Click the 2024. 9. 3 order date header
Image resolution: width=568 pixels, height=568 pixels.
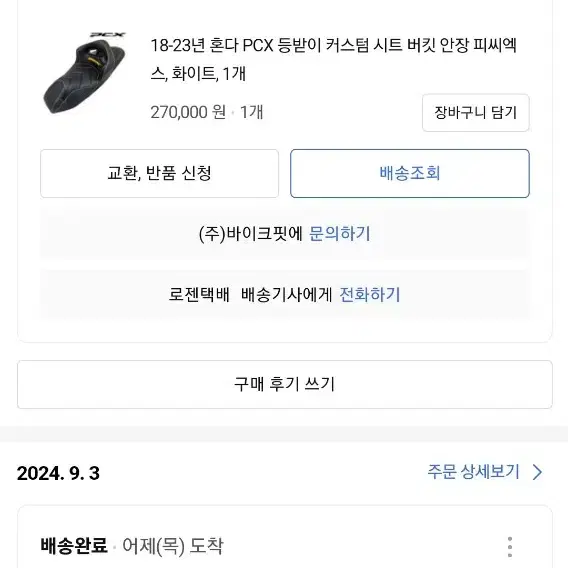(58, 473)
